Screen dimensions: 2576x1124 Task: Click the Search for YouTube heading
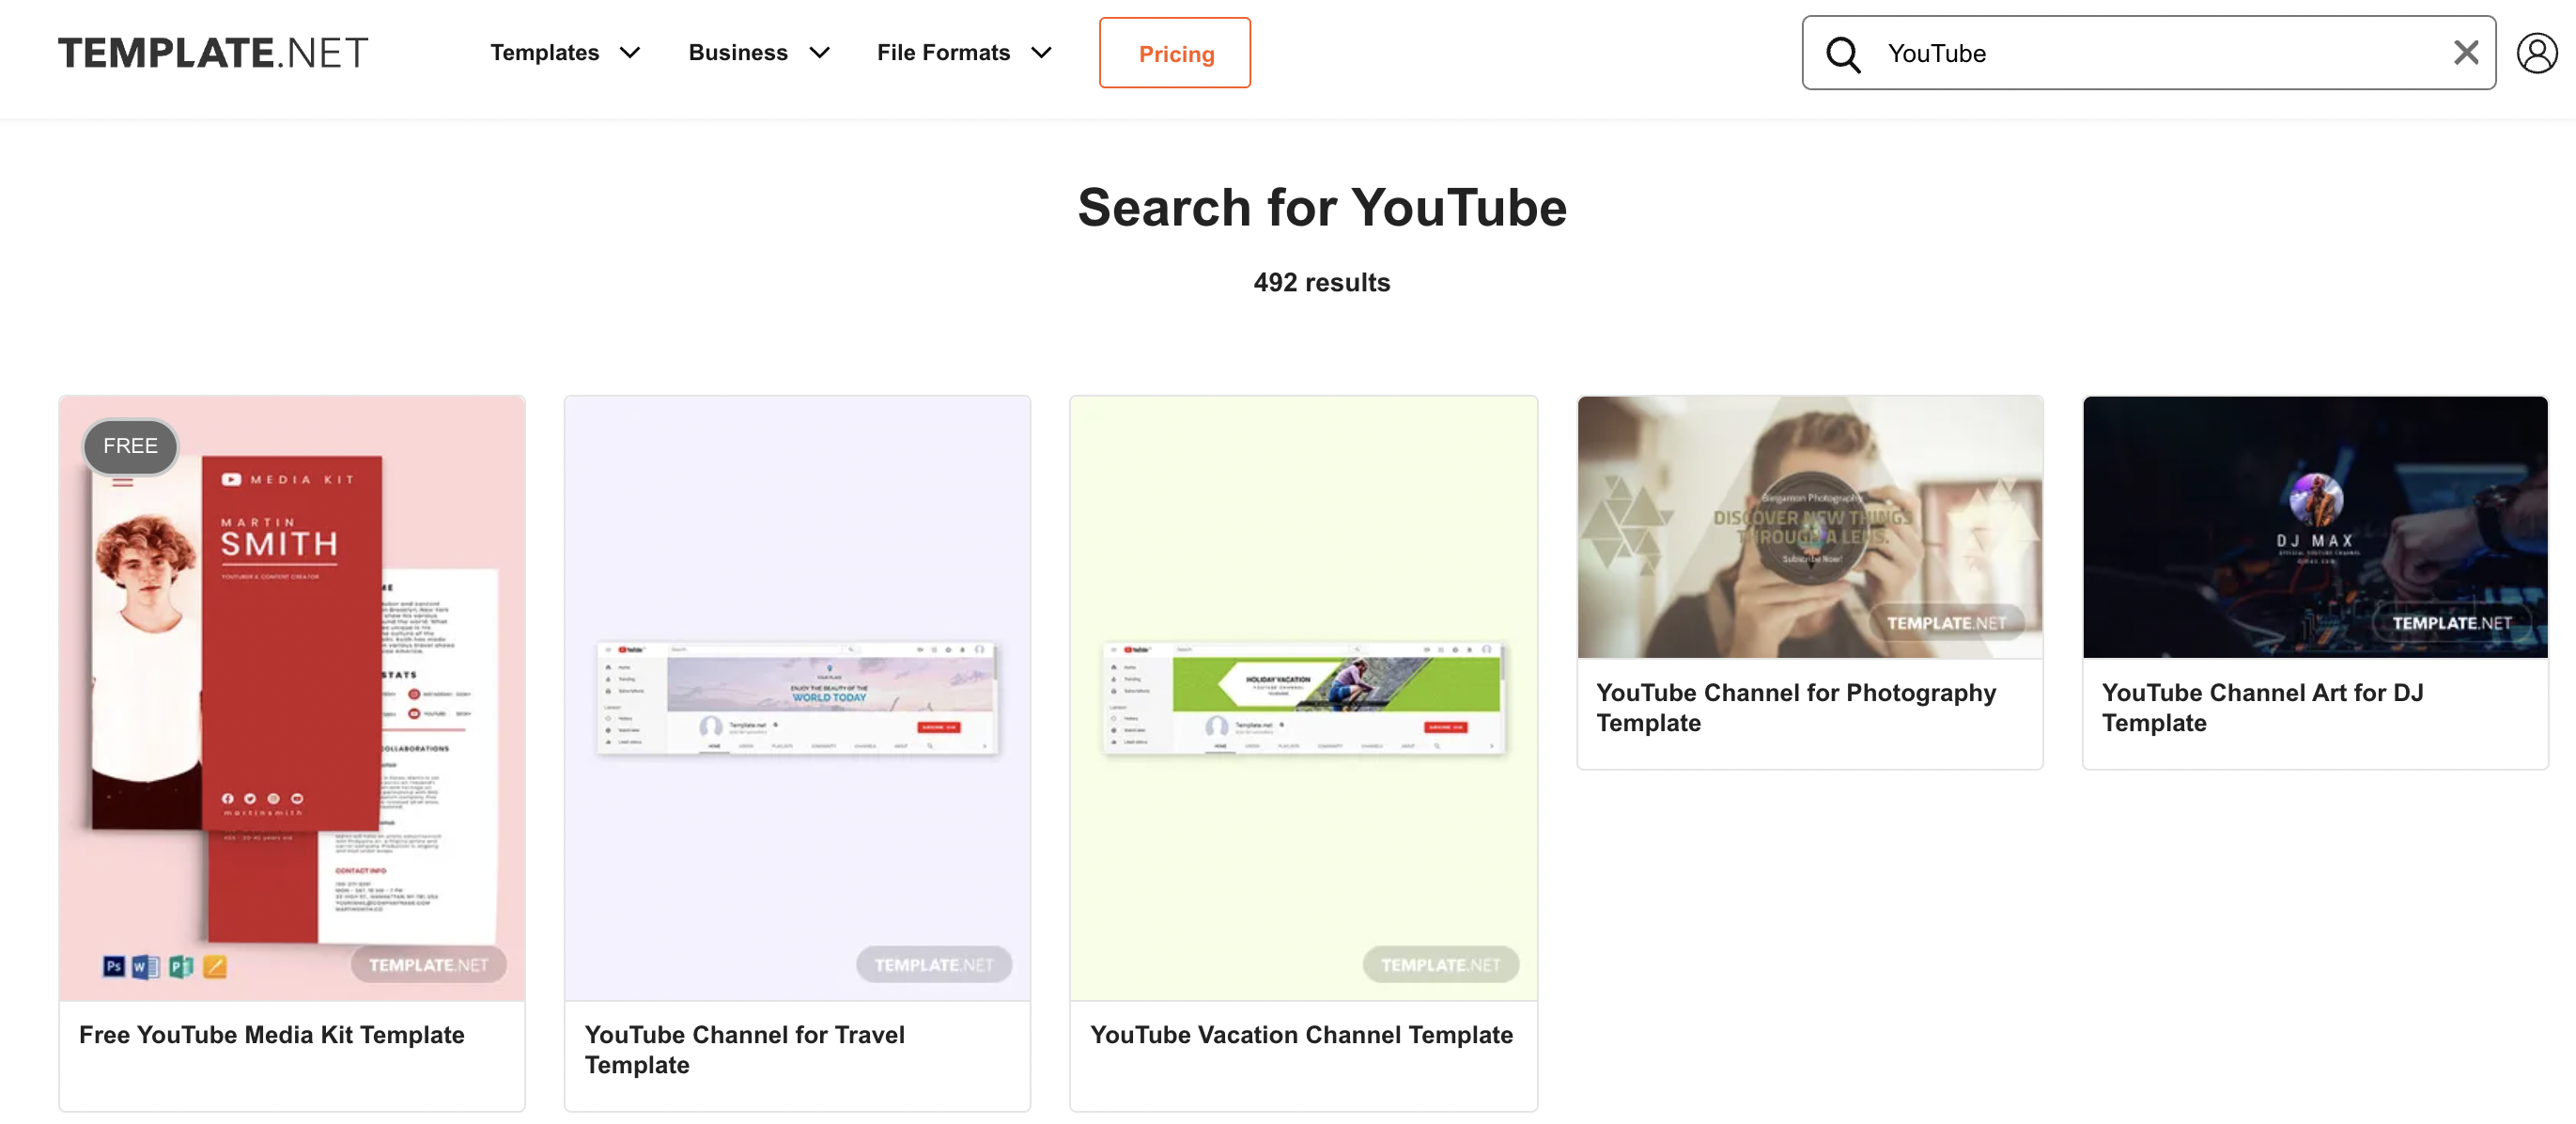[x=1321, y=208]
